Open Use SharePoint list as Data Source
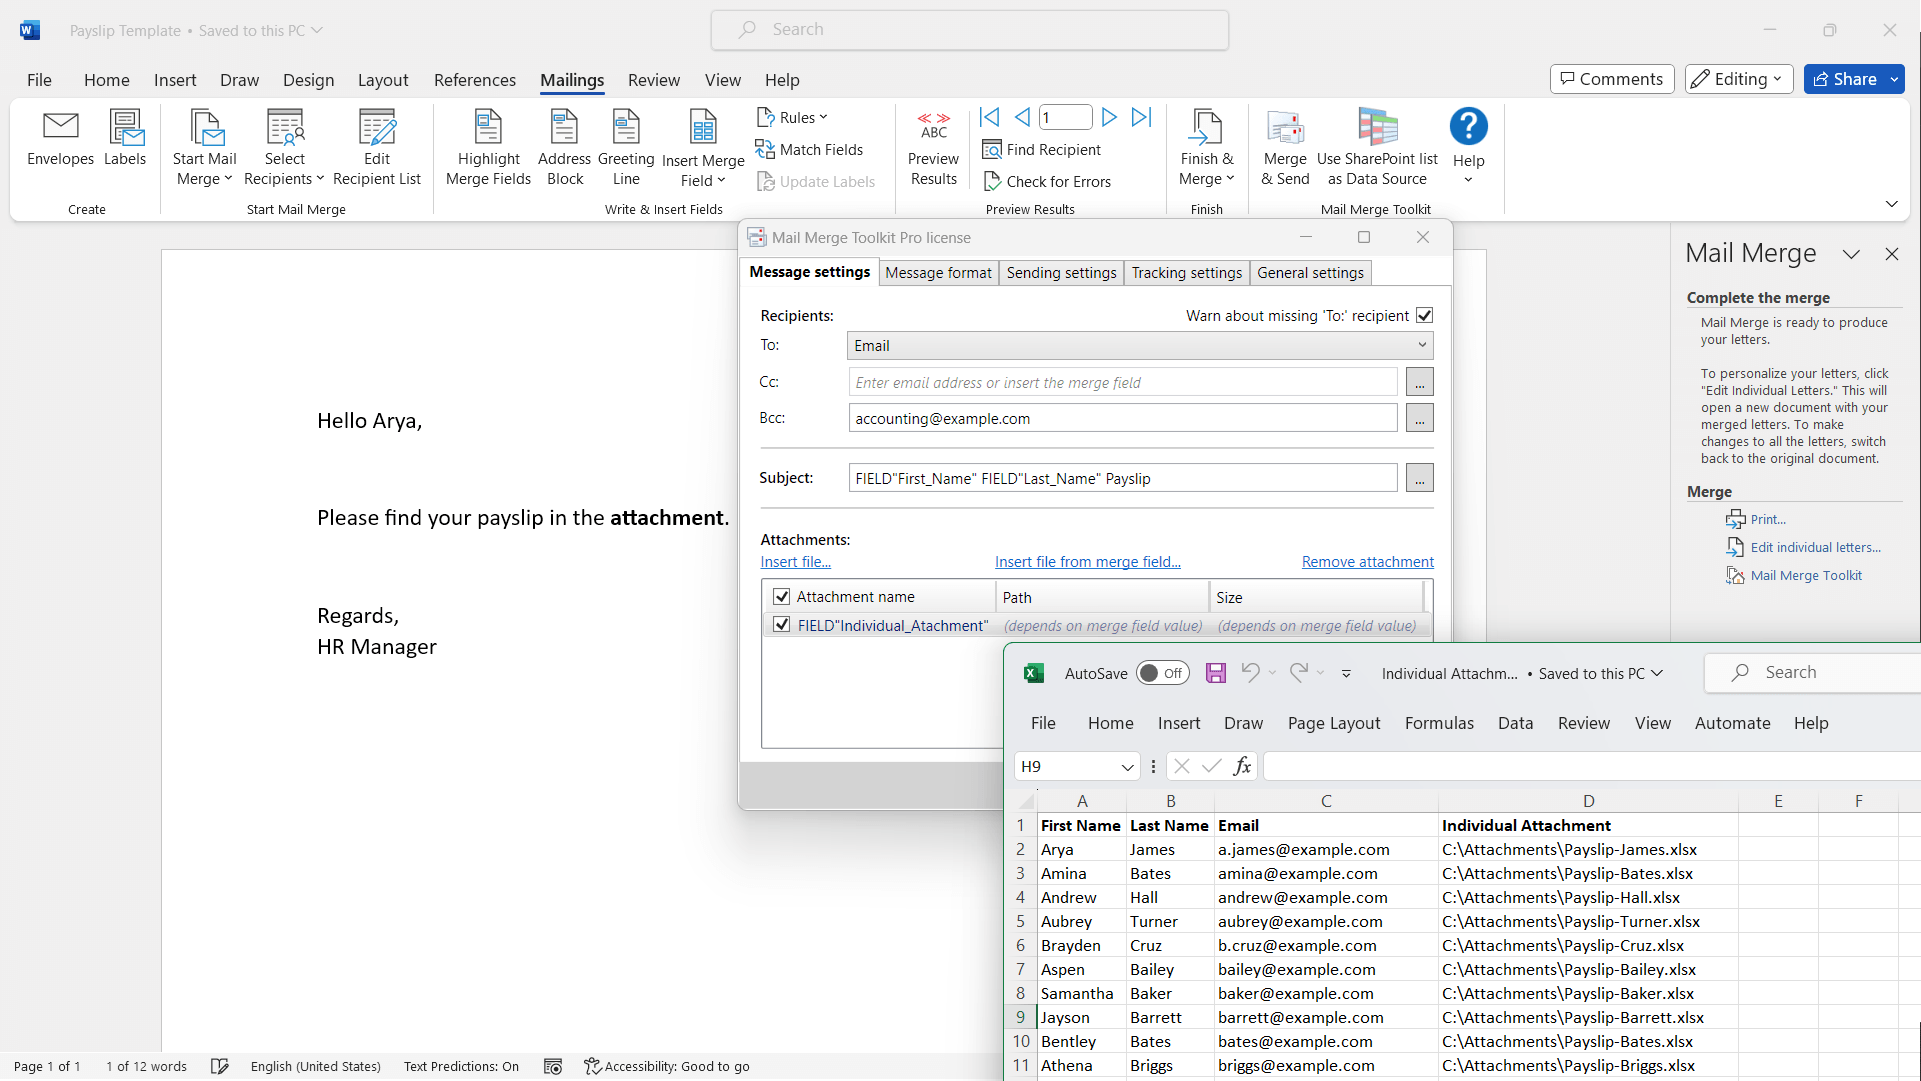This screenshot has width=1921, height=1081. (1377, 145)
